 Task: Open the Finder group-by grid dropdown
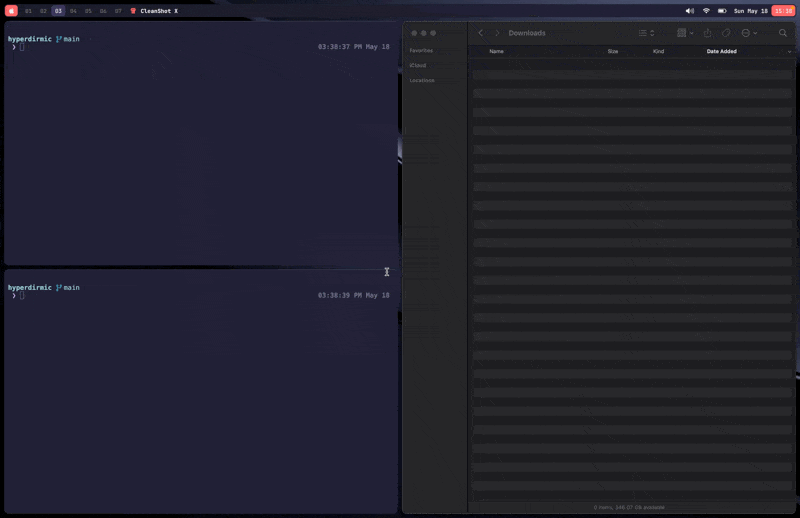click(x=685, y=33)
